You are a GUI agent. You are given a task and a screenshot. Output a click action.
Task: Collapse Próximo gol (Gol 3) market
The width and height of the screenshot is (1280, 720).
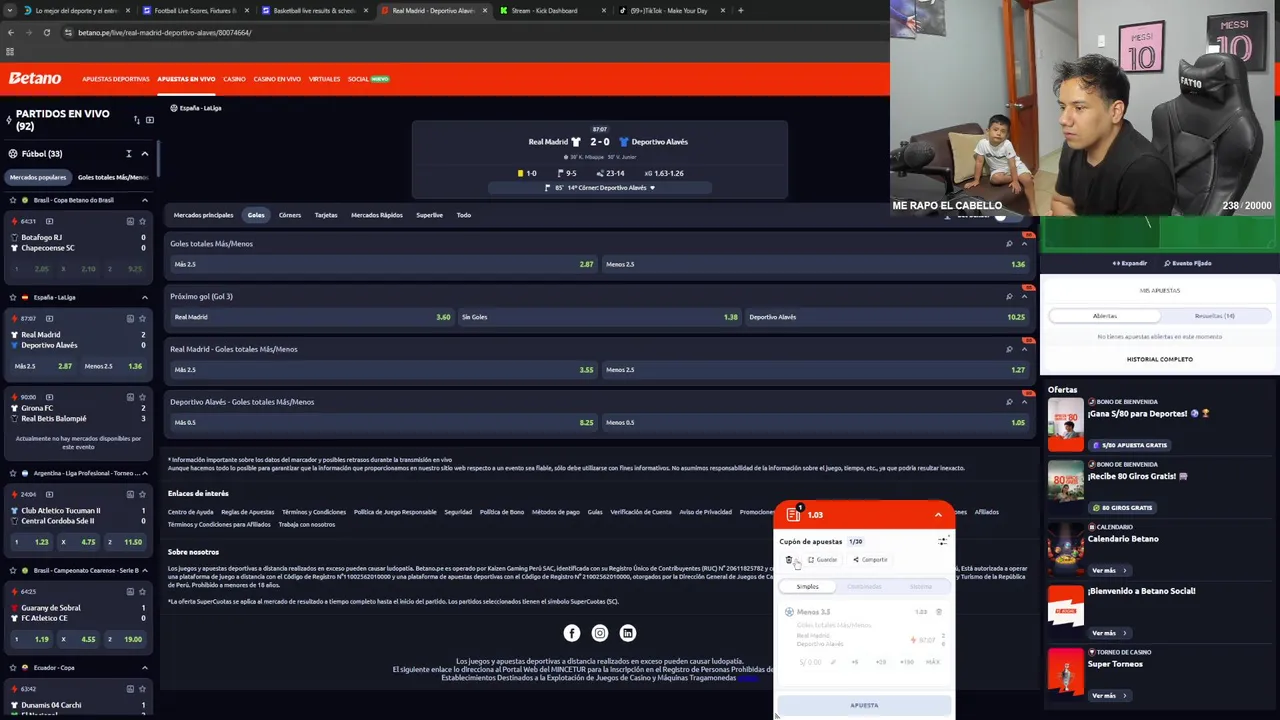coord(1024,296)
